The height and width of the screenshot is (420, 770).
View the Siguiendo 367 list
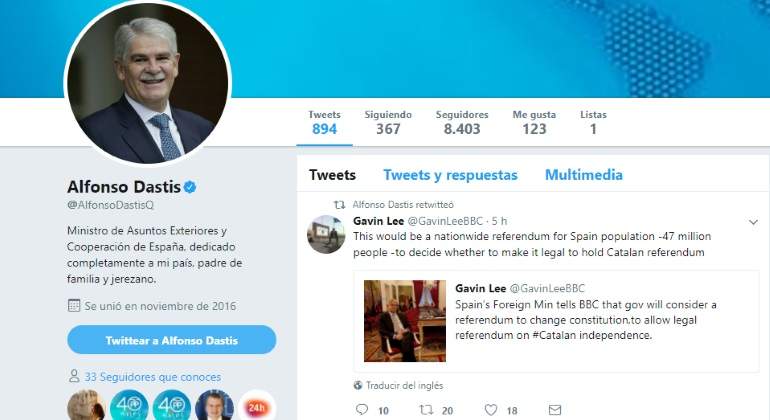pyautogui.click(x=388, y=122)
